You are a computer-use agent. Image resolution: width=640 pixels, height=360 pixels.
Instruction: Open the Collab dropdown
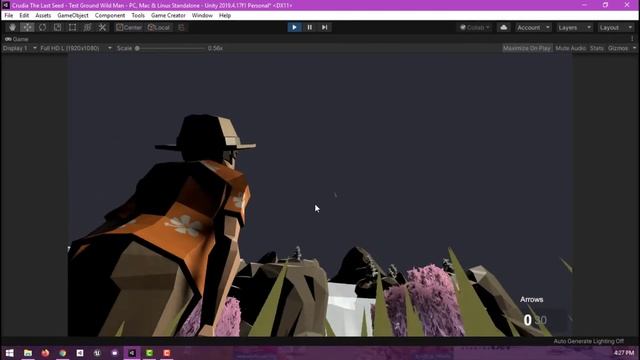click(x=475, y=27)
